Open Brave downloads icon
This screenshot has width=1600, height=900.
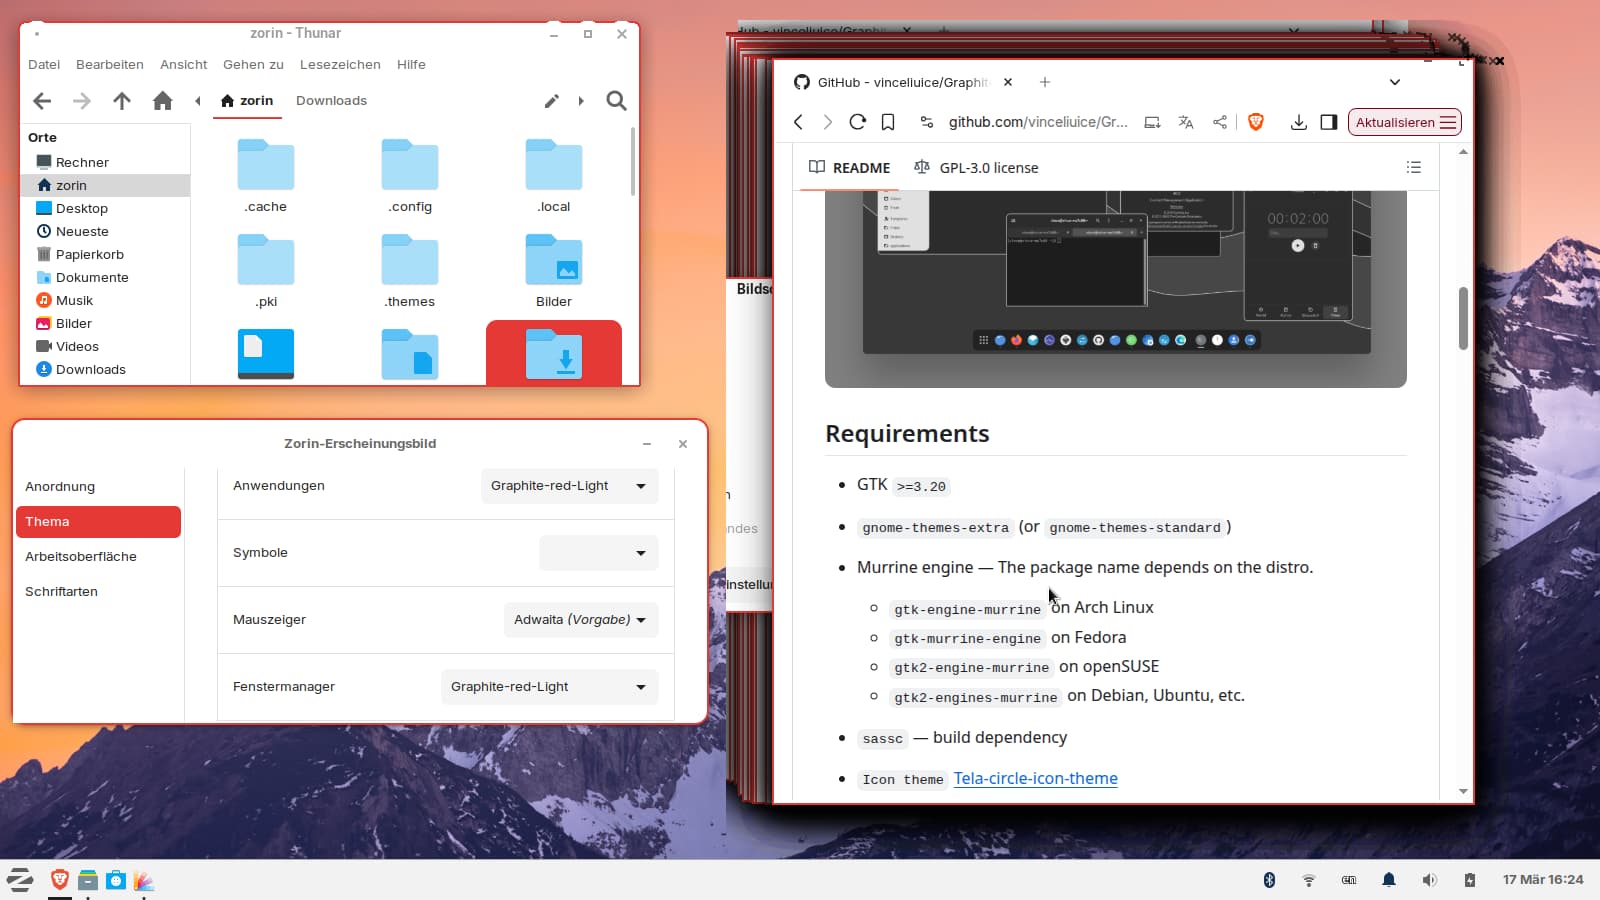(1298, 122)
